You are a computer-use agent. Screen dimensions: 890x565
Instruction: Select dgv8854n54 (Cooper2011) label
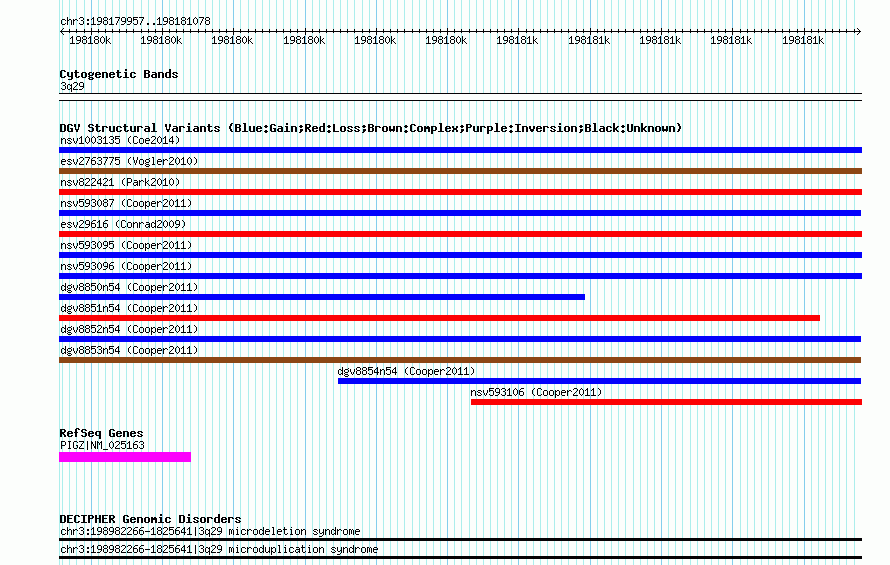point(406,371)
